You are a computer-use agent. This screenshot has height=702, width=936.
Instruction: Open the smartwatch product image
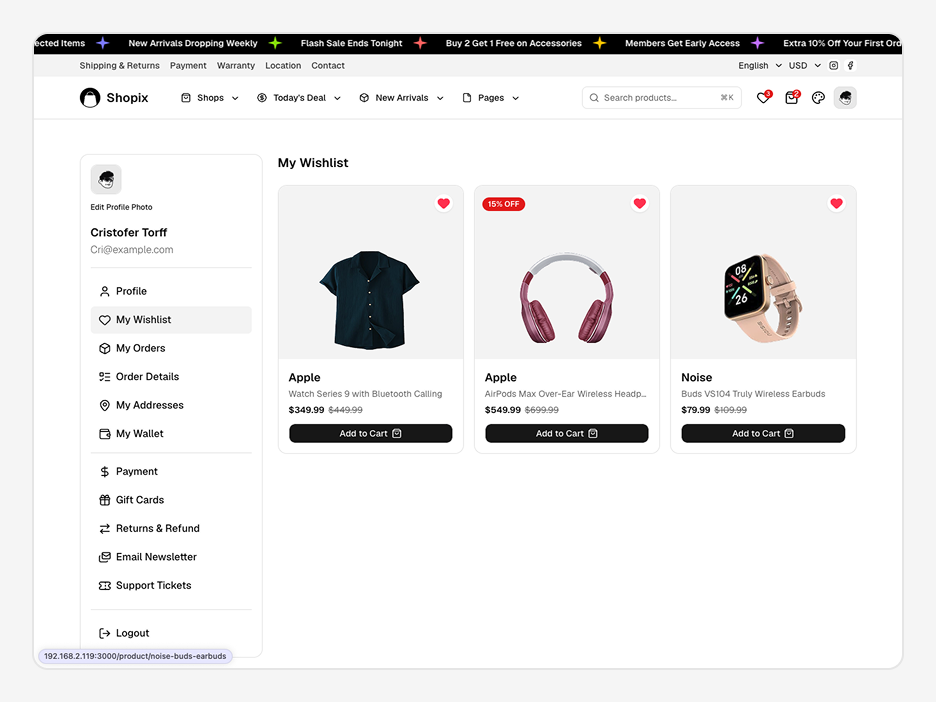point(763,298)
